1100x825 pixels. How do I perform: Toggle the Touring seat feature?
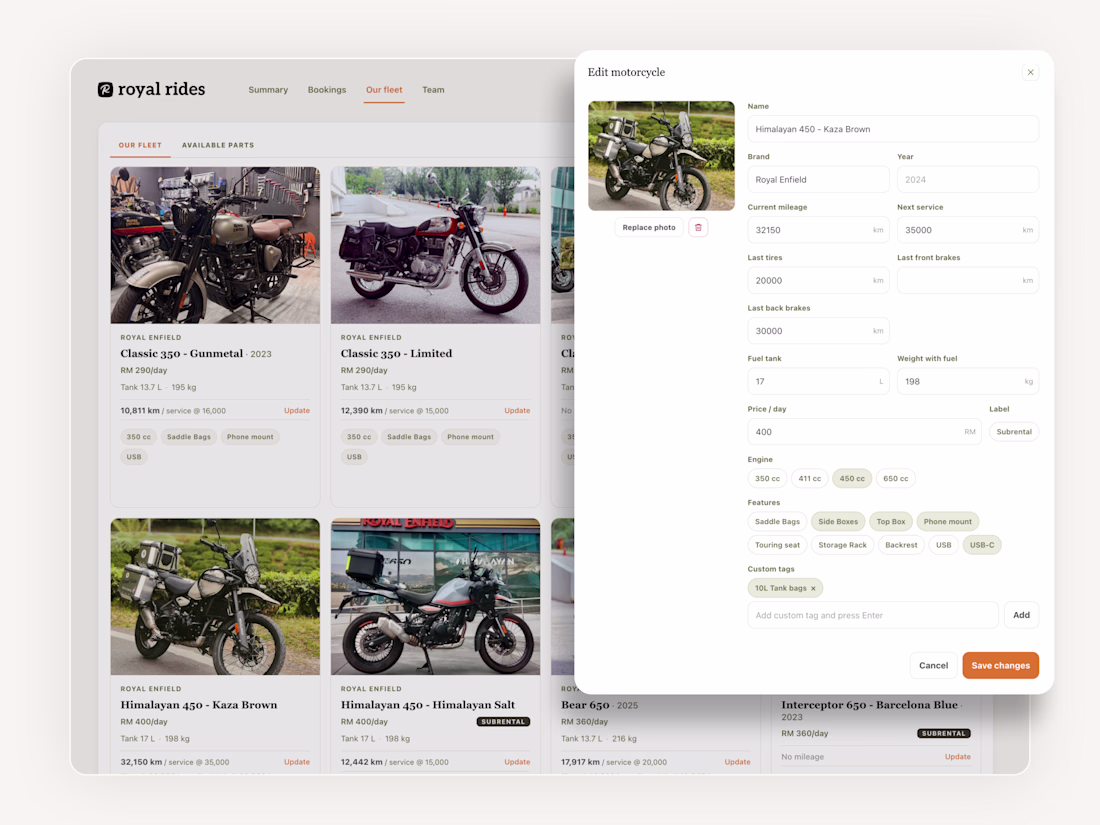(777, 545)
